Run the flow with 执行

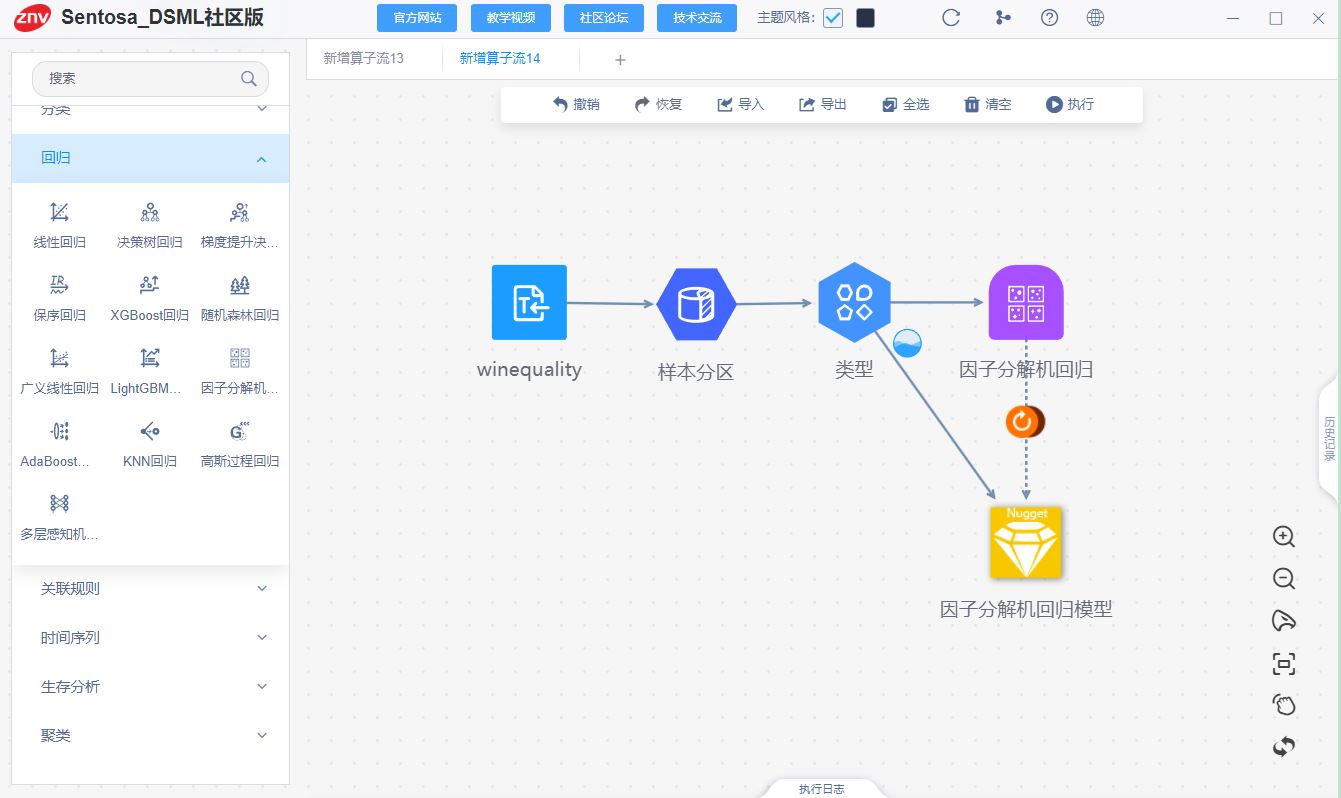click(x=1070, y=104)
